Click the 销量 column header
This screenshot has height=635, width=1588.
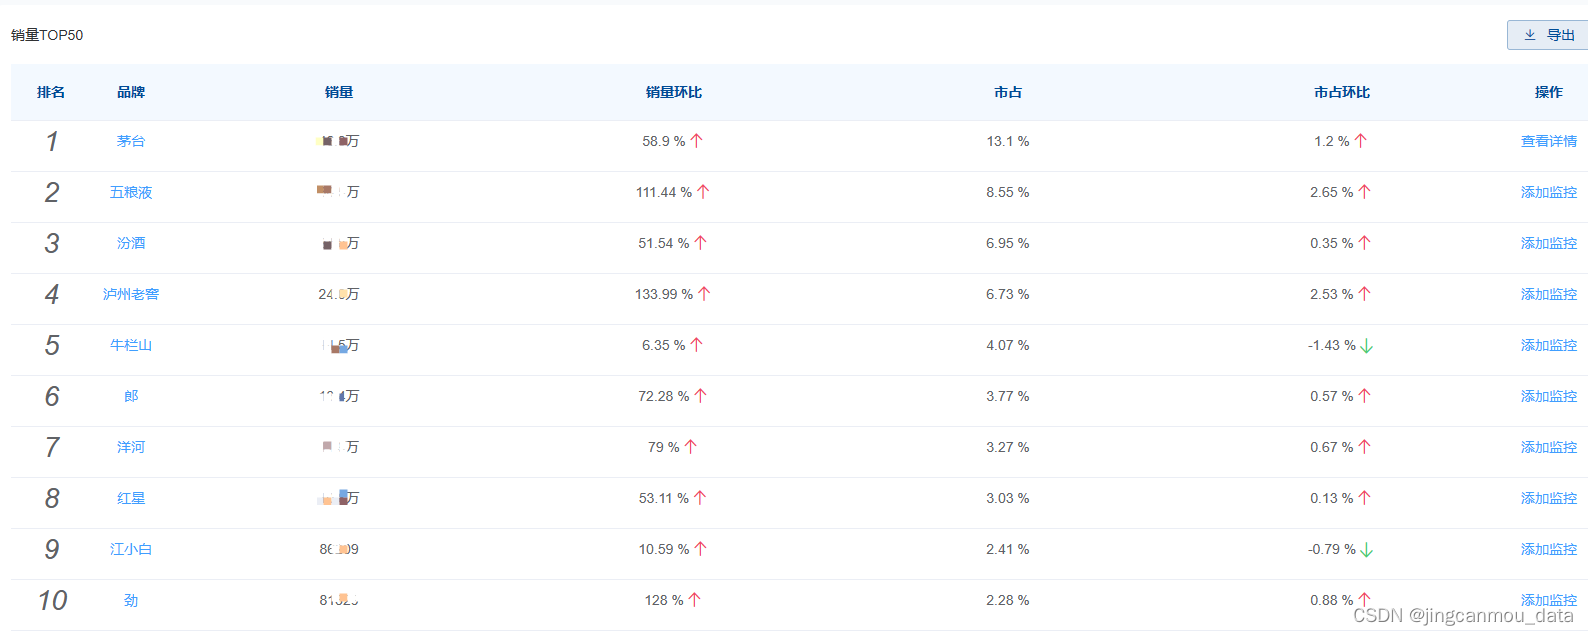339,92
